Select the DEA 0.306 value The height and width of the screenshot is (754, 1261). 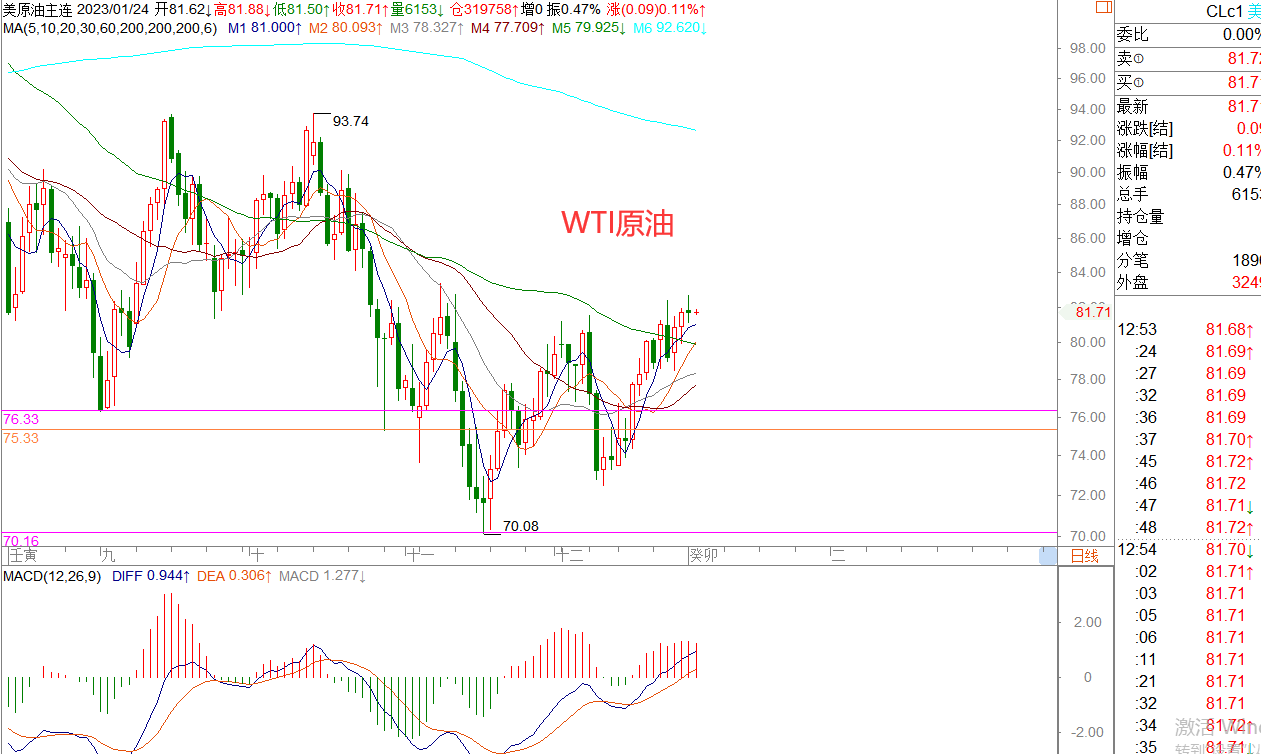point(233,576)
